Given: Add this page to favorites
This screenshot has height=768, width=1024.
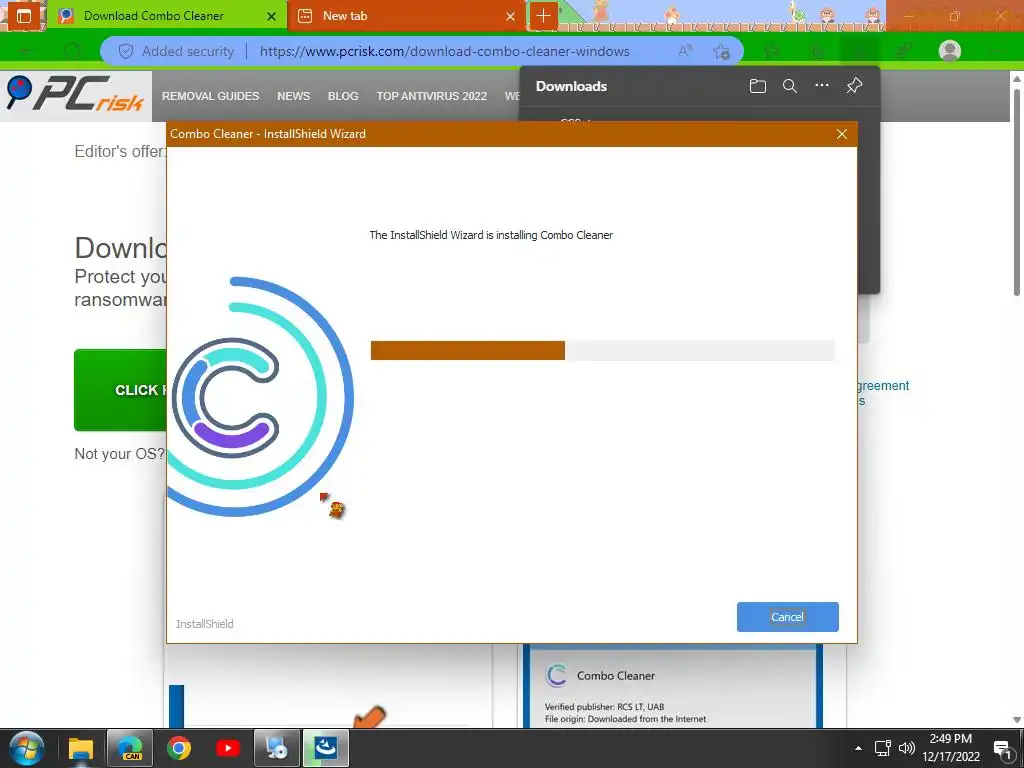Looking at the screenshot, I should [x=722, y=51].
